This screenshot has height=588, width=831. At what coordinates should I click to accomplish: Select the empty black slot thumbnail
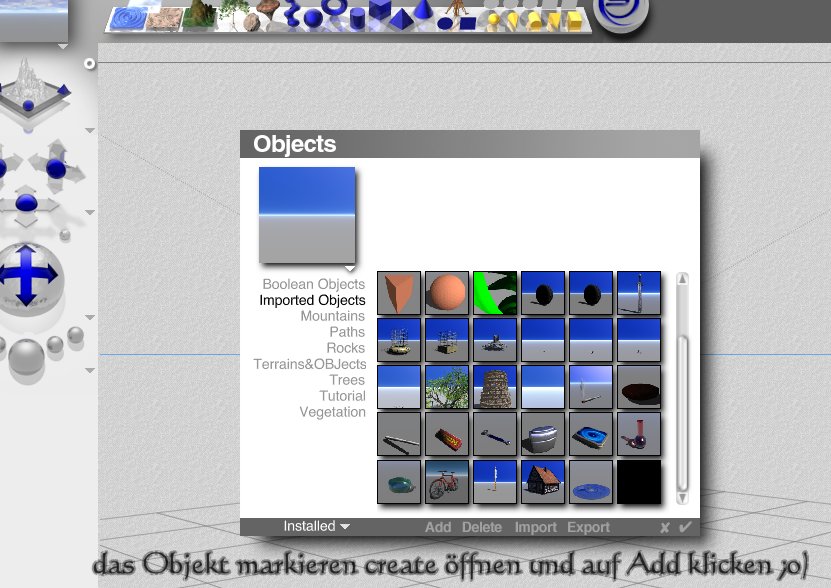pyautogui.click(x=639, y=481)
